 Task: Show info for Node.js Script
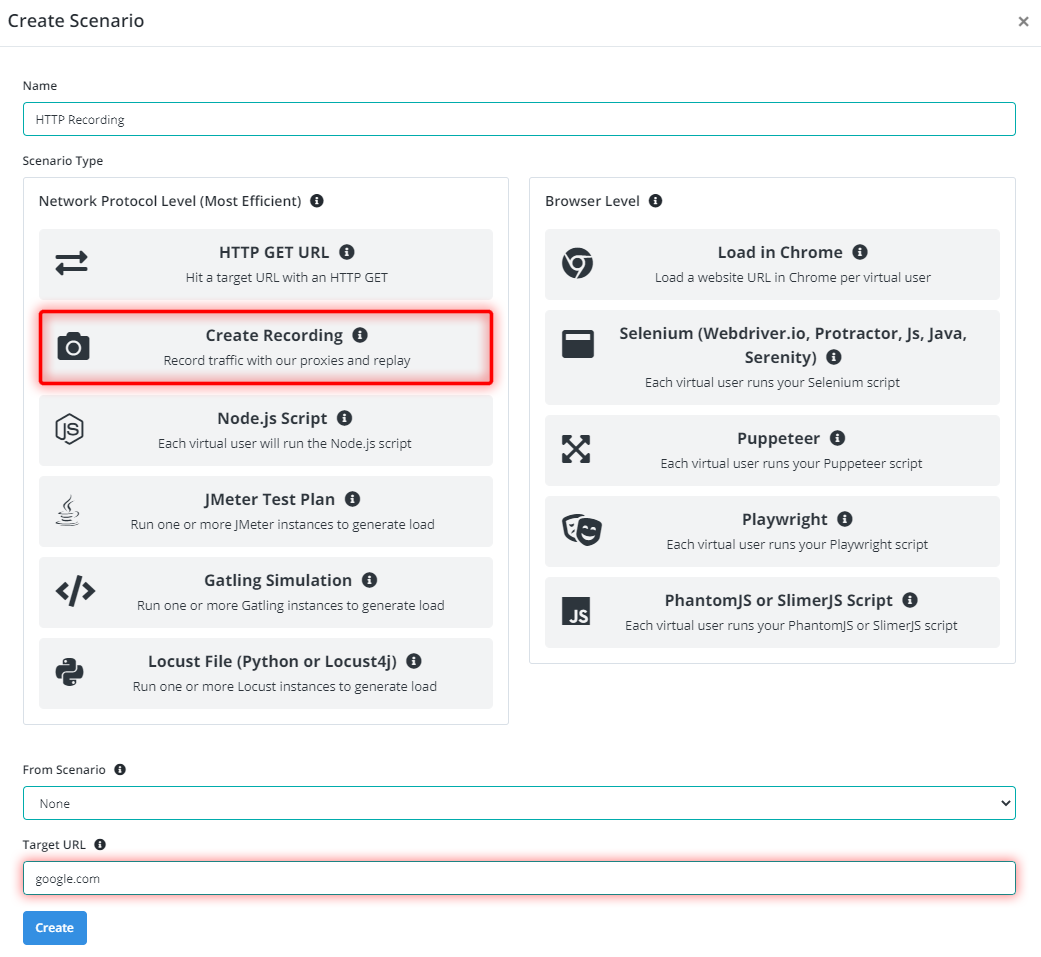(345, 418)
